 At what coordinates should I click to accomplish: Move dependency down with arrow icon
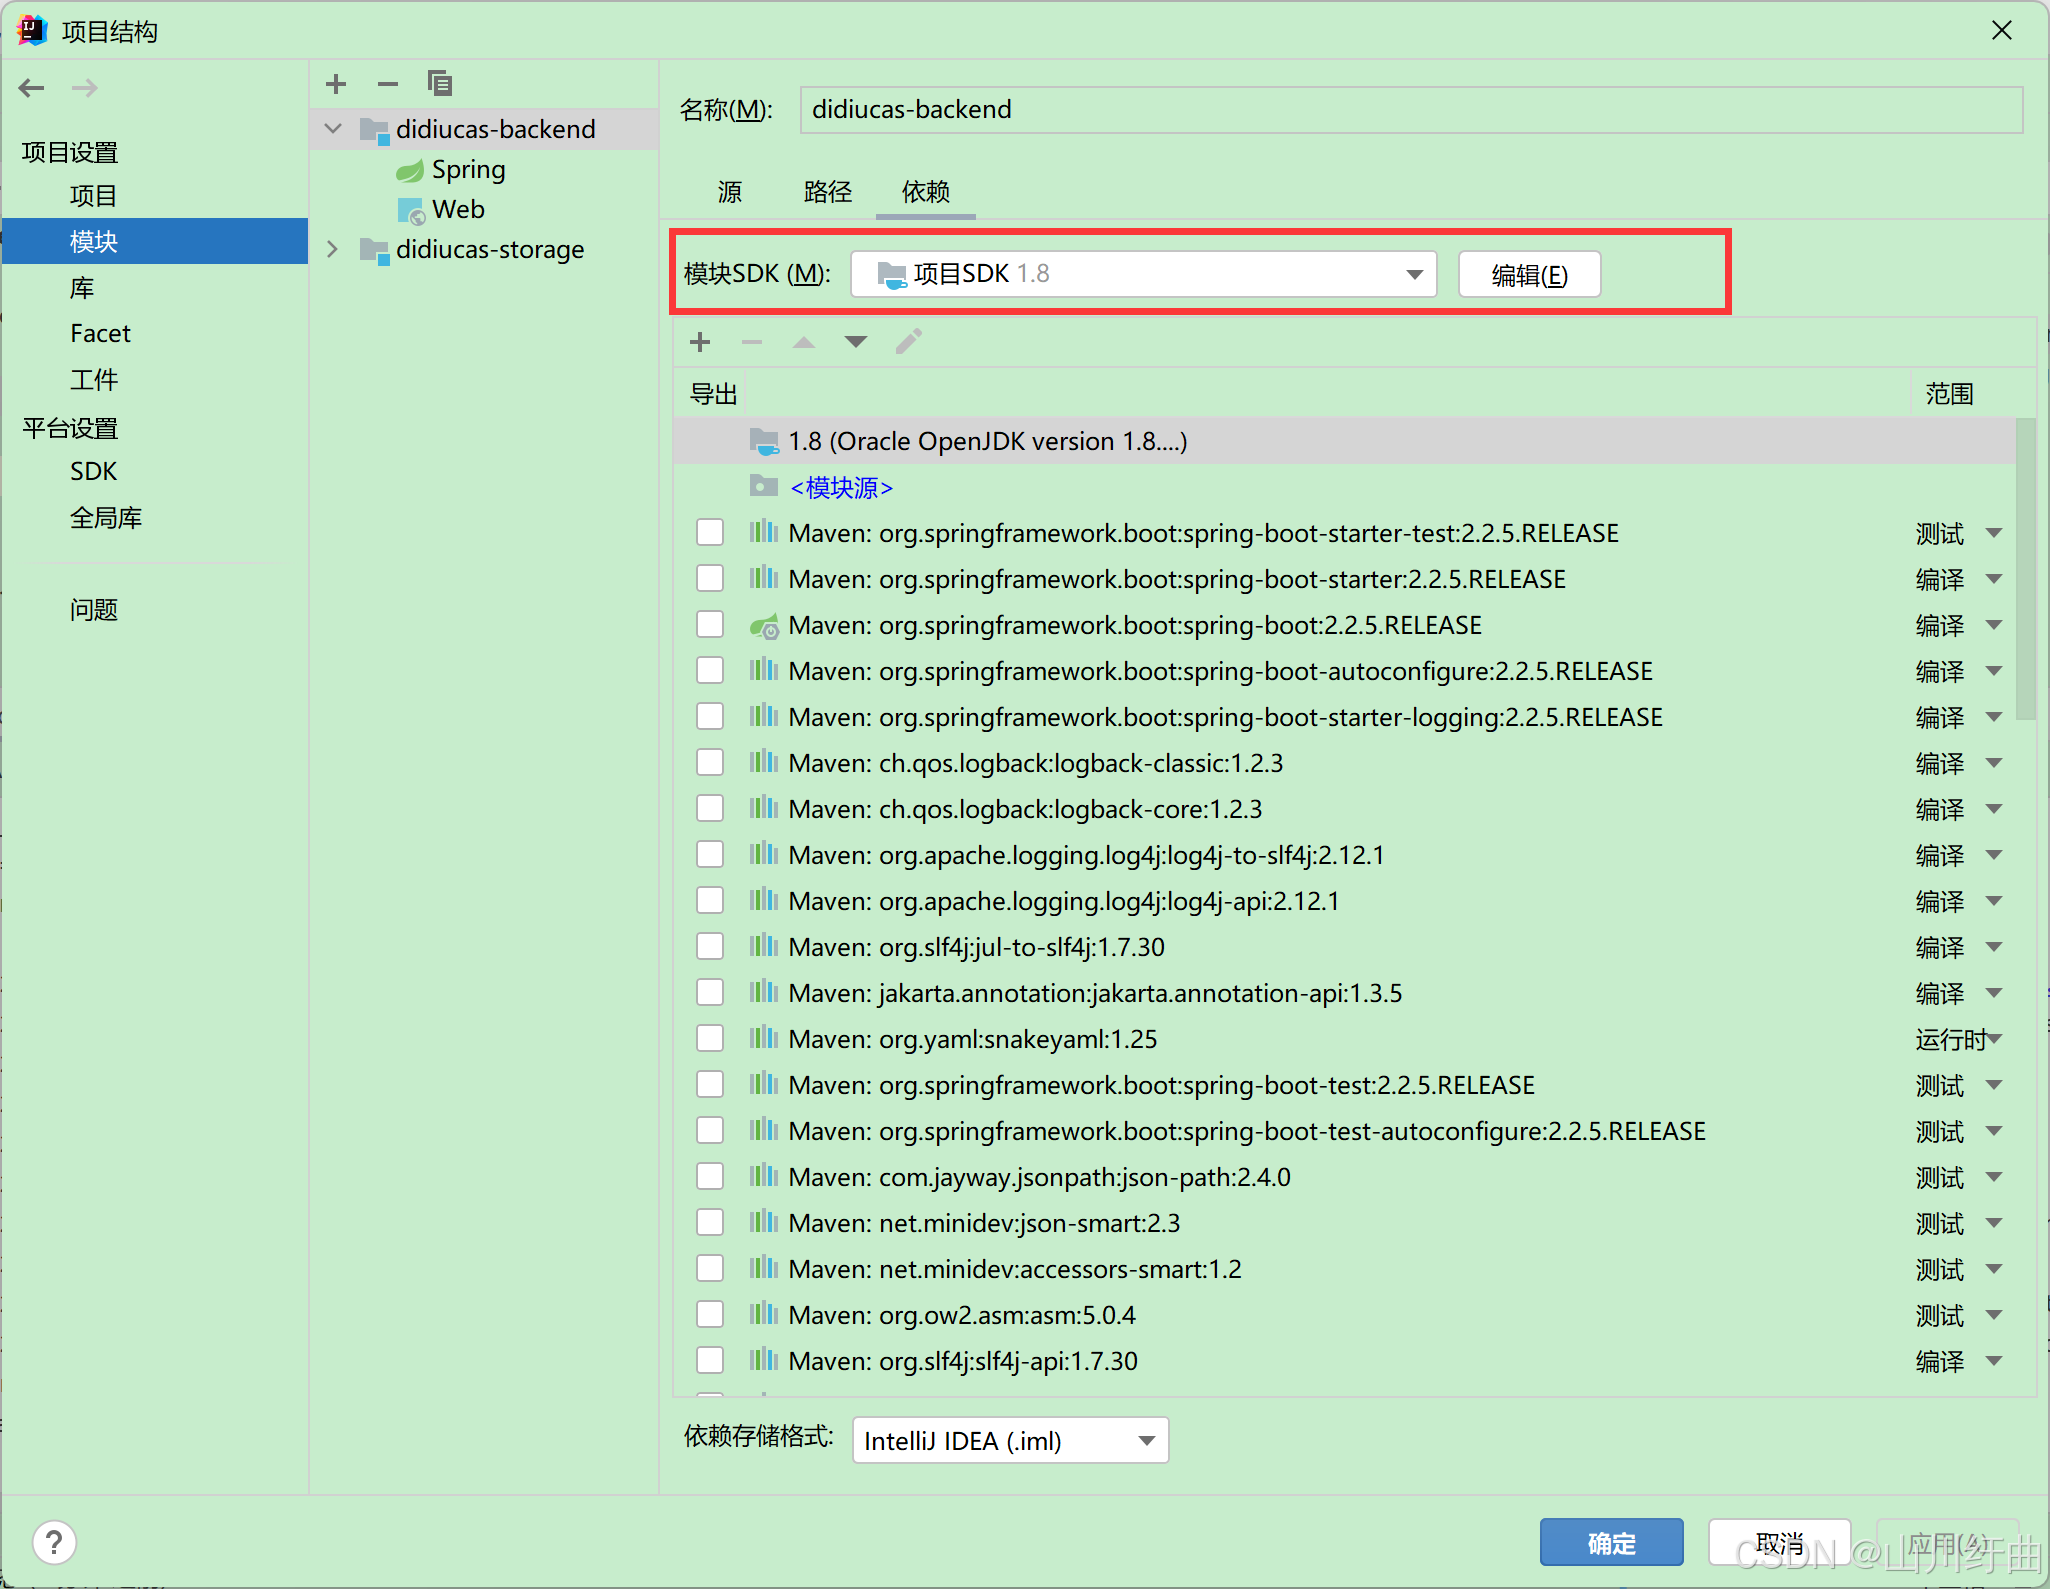855,342
